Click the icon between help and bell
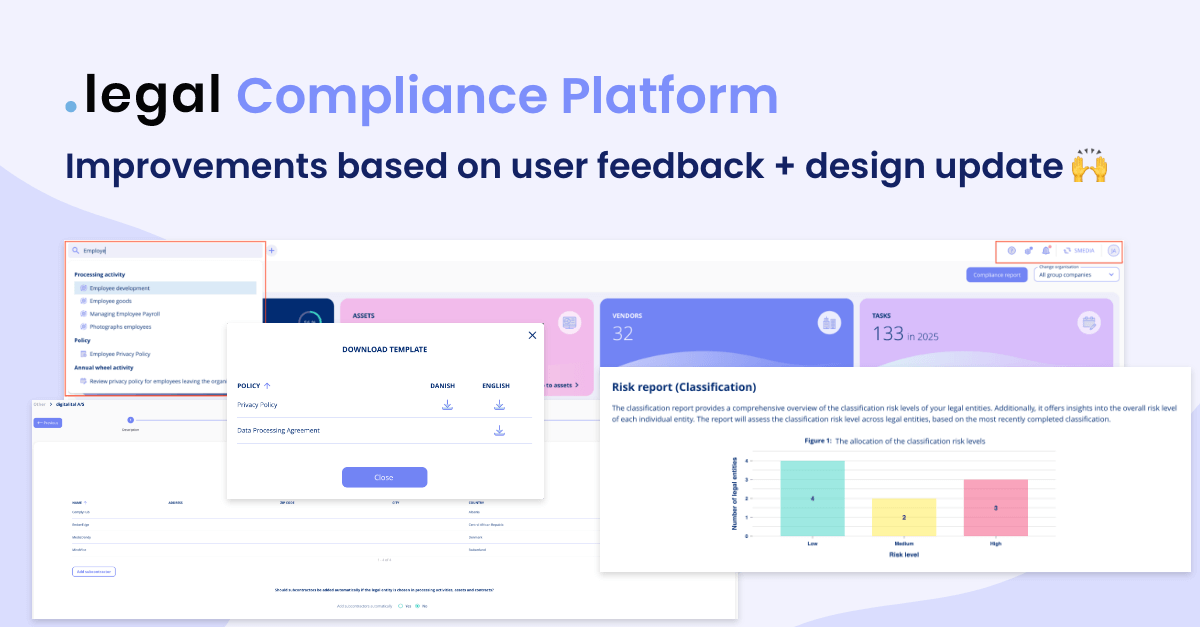The width and height of the screenshot is (1200, 627). point(1029,250)
